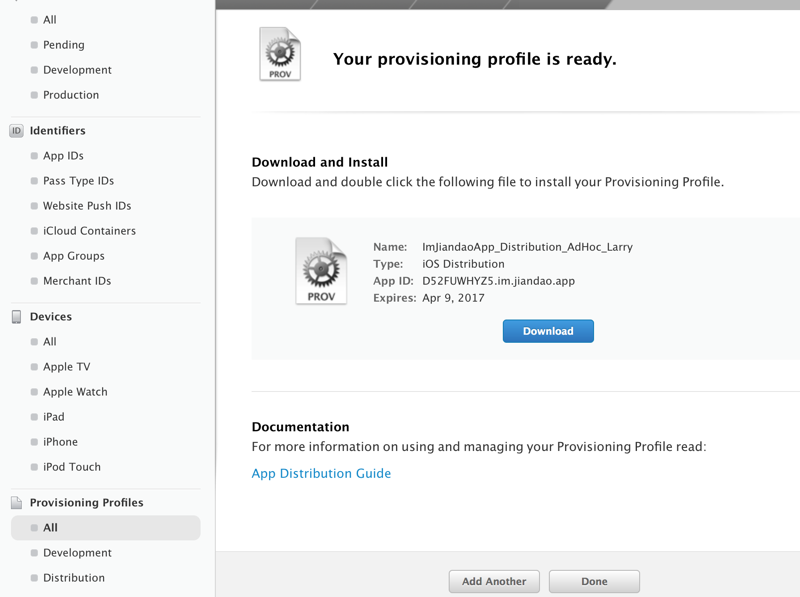Viewport: 800px width, 597px height.
Task: Open Distribution provisioning profiles
Action: pyautogui.click(x=74, y=578)
